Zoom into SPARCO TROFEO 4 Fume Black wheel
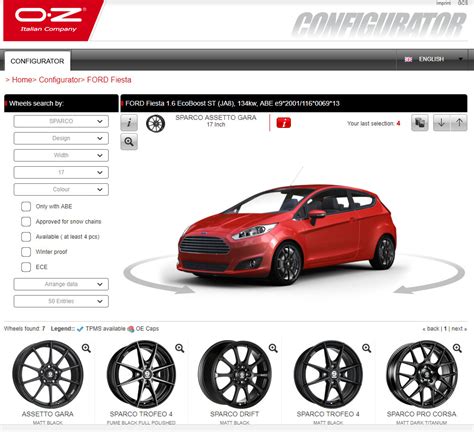Viewport: 474px width, 432px height. (180, 348)
